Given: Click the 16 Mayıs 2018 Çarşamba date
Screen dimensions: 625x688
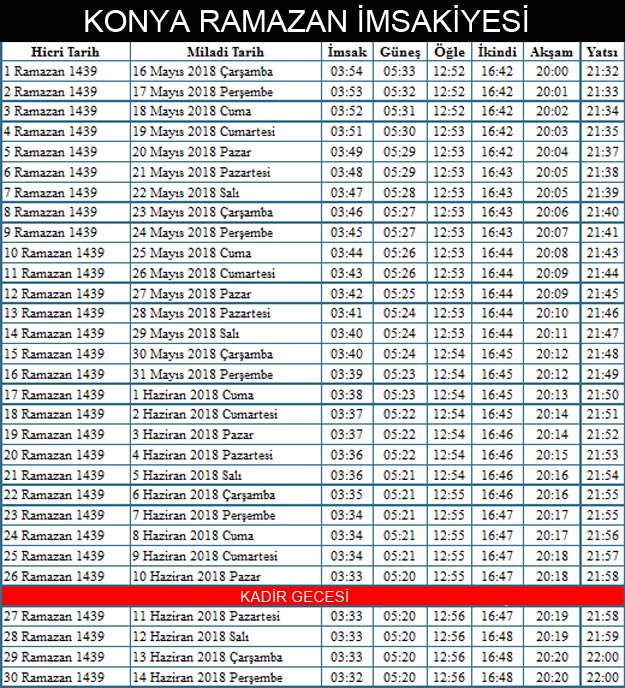Looking at the screenshot, I should tap(202, 72).
